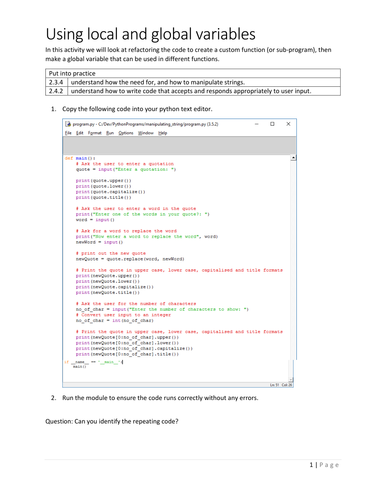Screen dimensions: 386x500
Task: Open the Run menu
Action: (x=110, y=133)
